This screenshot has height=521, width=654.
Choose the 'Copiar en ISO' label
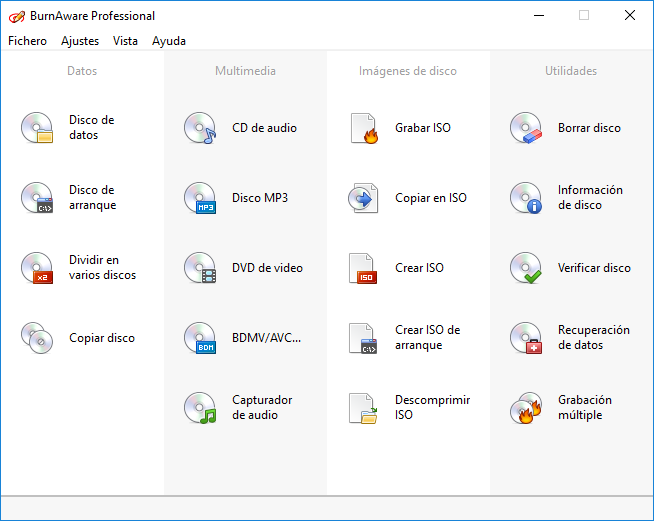(431, 198)
